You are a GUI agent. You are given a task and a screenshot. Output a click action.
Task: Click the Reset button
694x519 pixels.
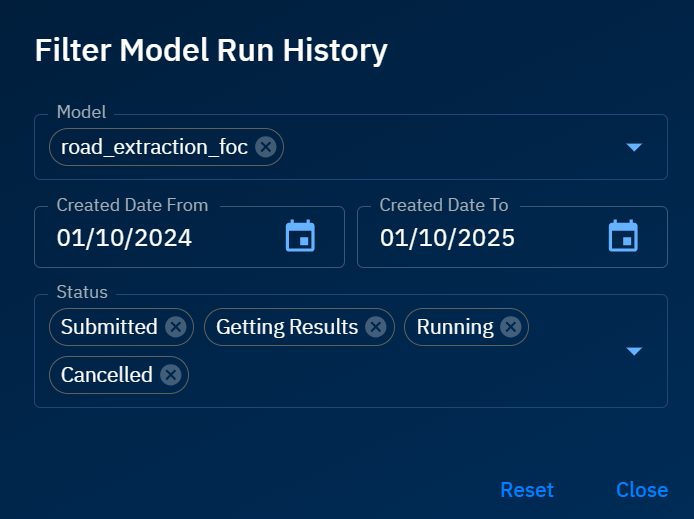point(527,490)
